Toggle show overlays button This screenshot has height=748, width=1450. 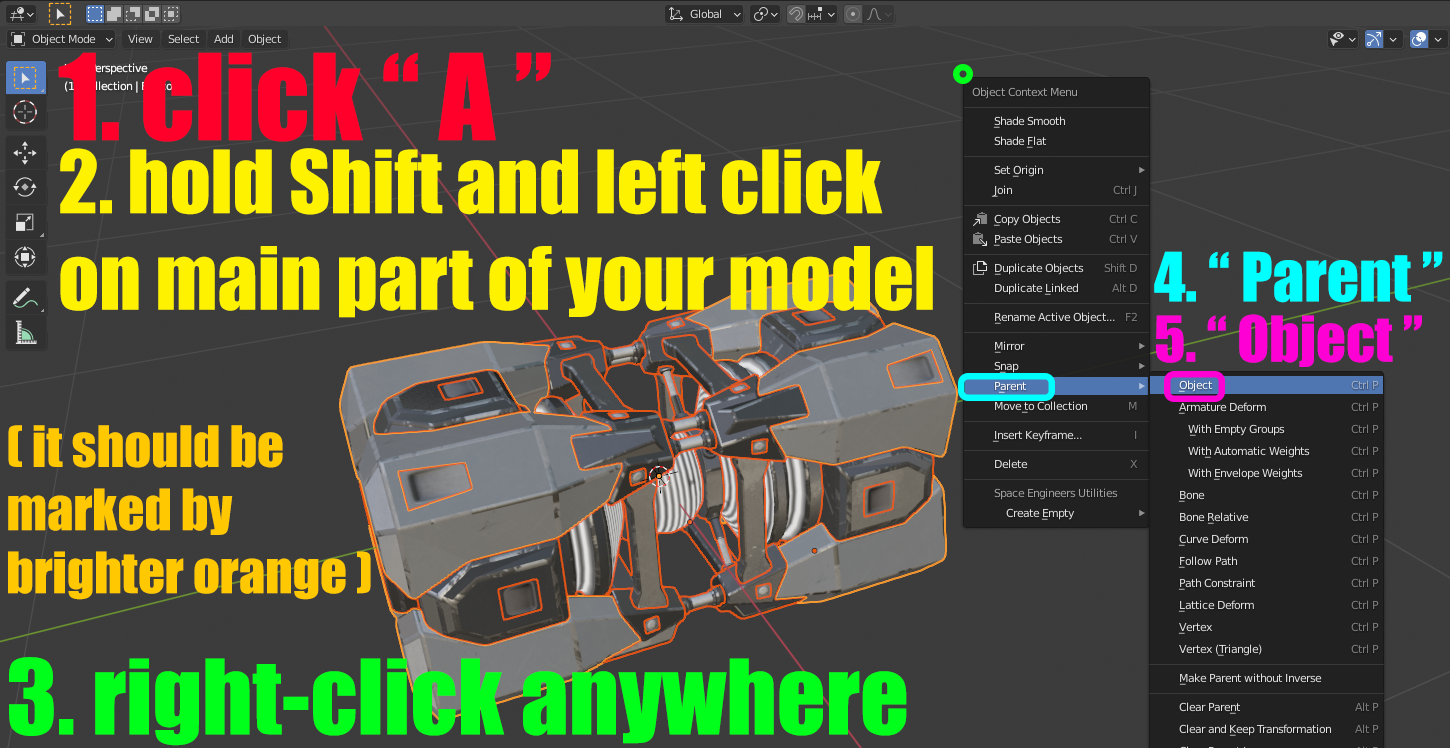coord(1419,39)
